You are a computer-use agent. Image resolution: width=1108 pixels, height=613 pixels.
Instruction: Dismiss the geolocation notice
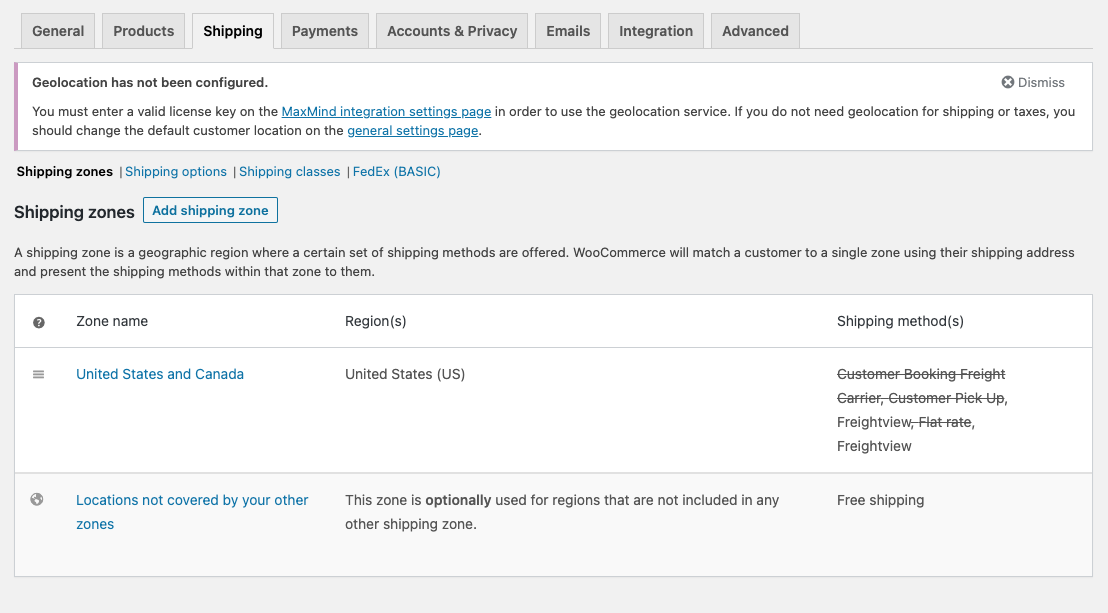[x=1033, y=83]
